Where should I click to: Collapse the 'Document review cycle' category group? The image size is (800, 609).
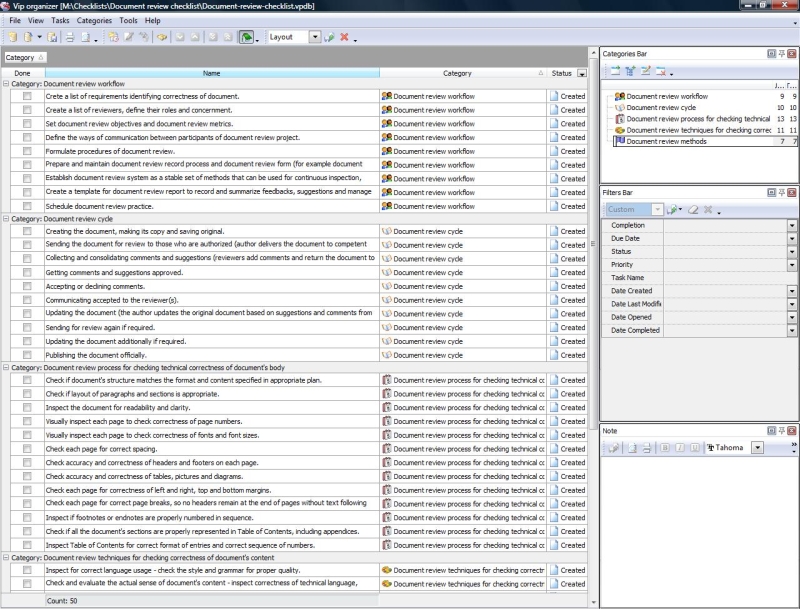[6, 218]
